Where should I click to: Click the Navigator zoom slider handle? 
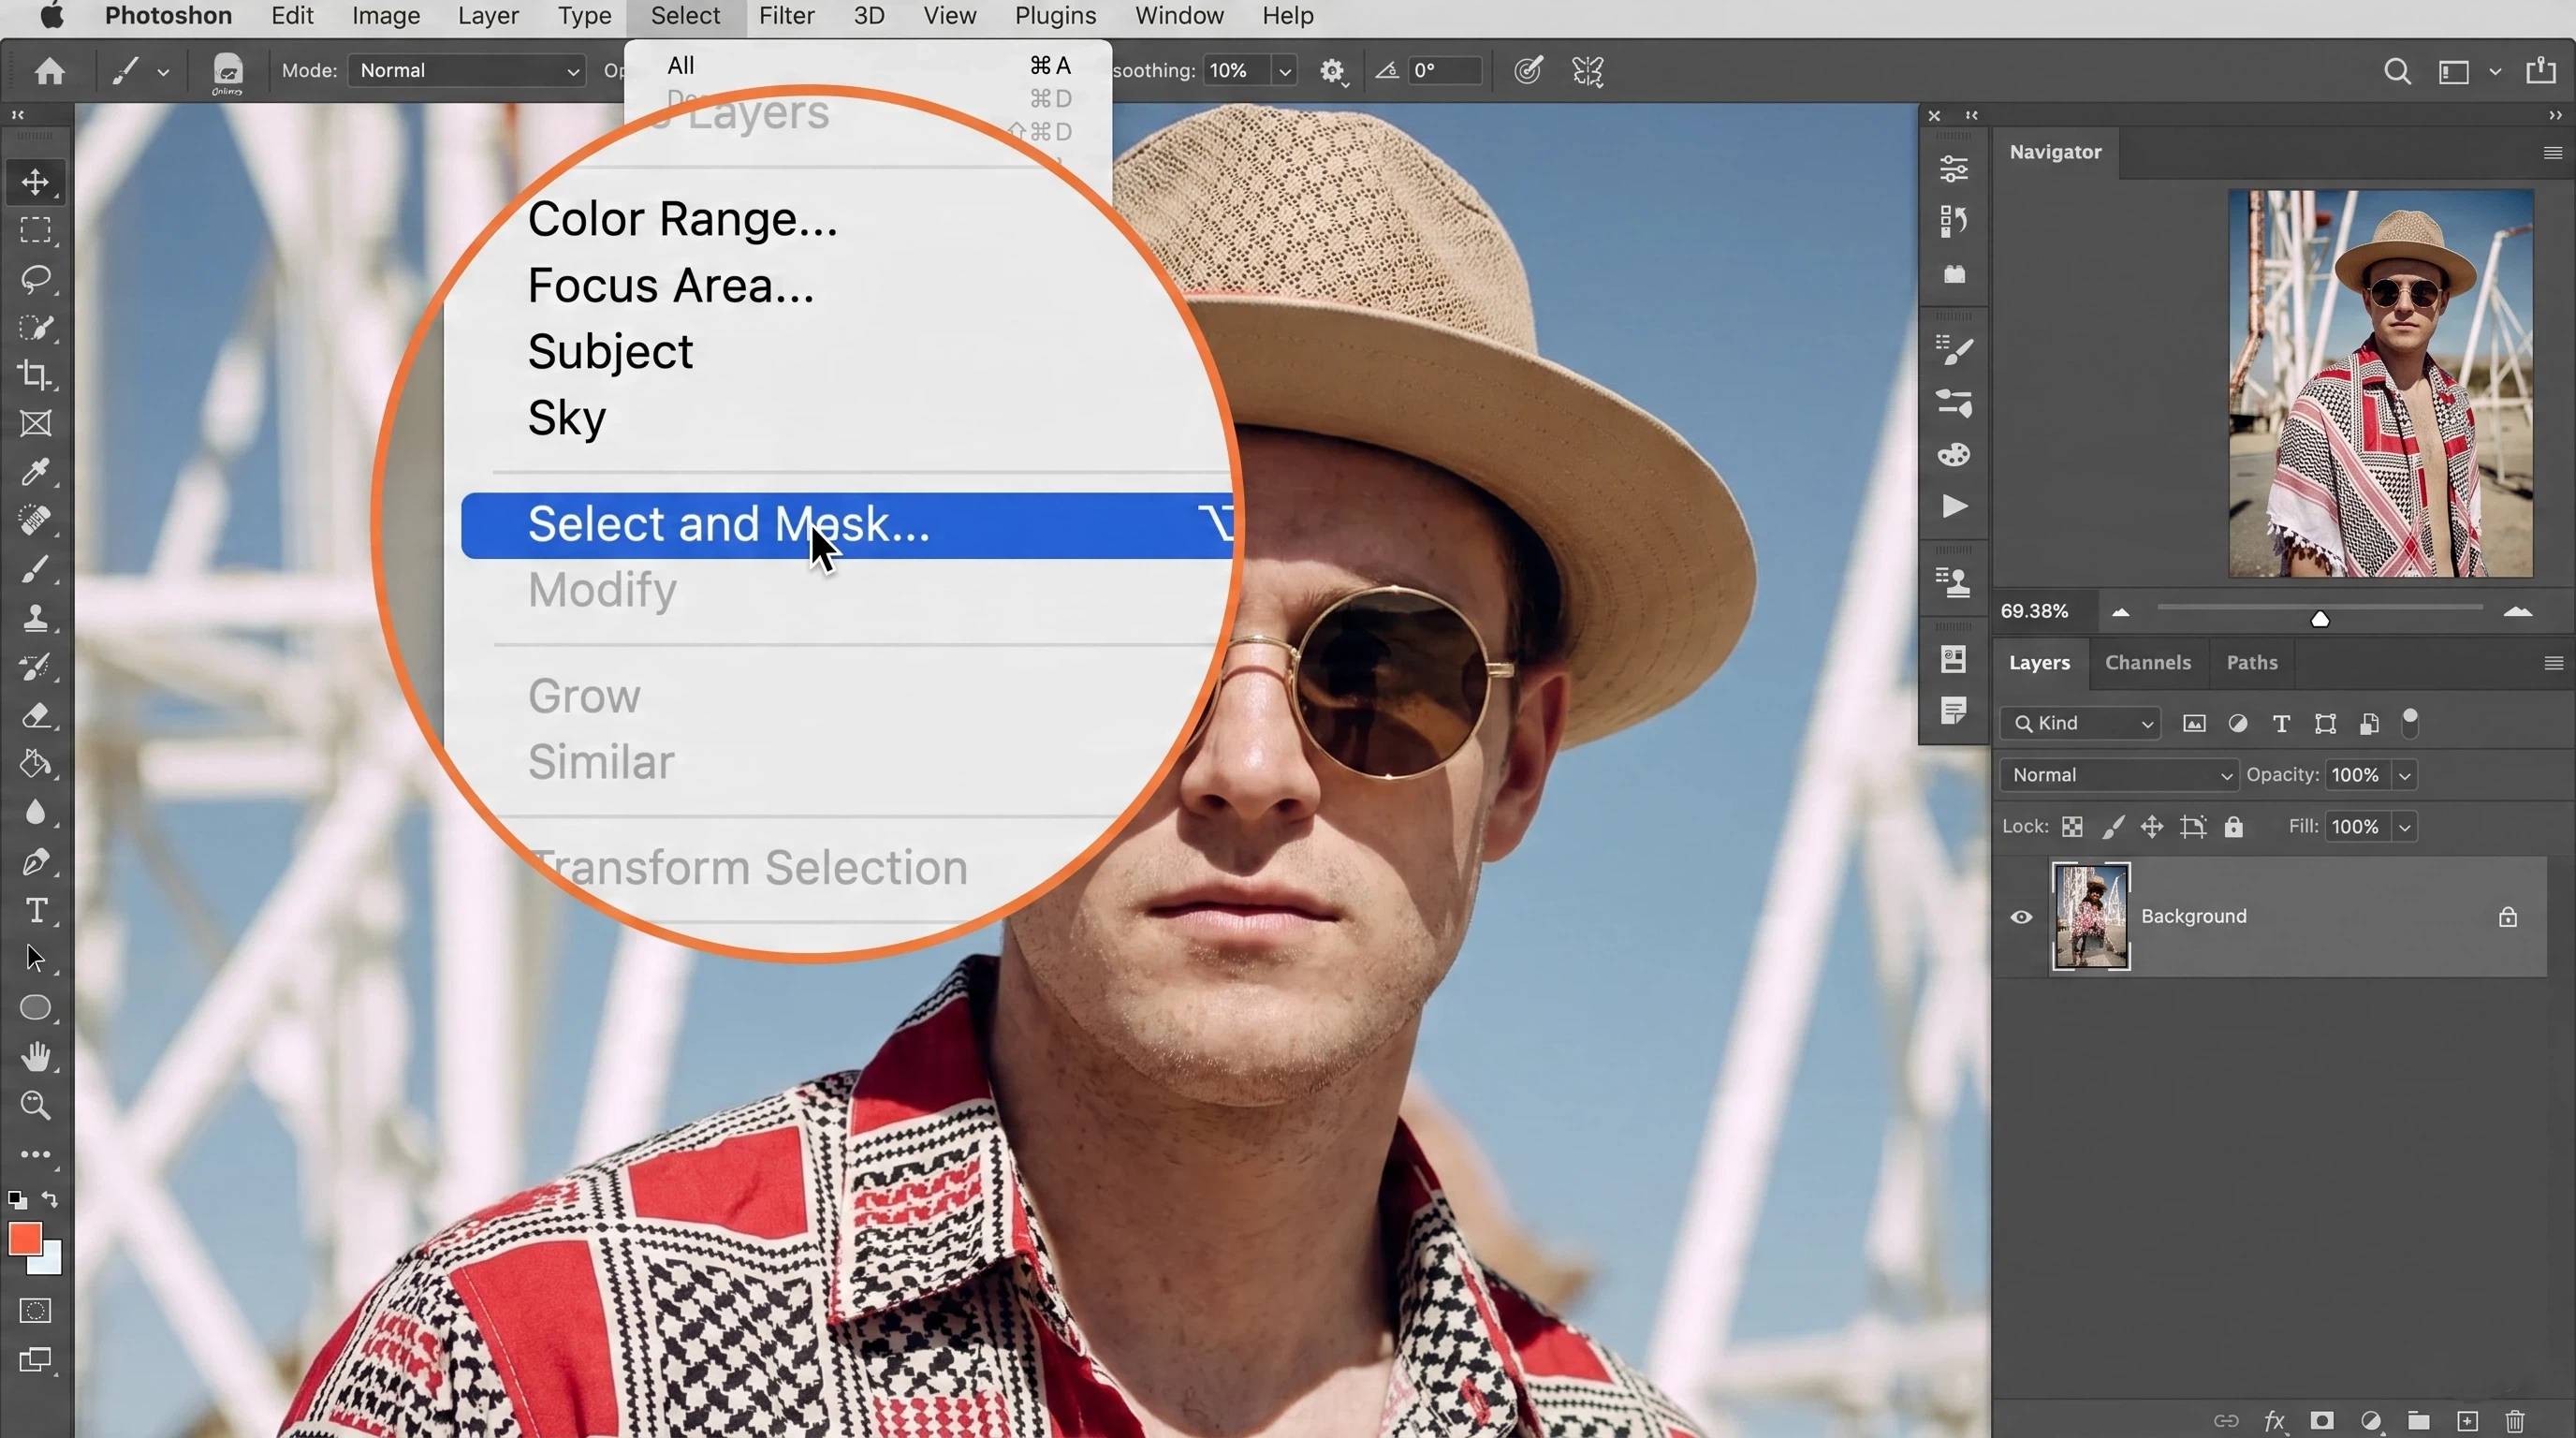[2320, 619]
